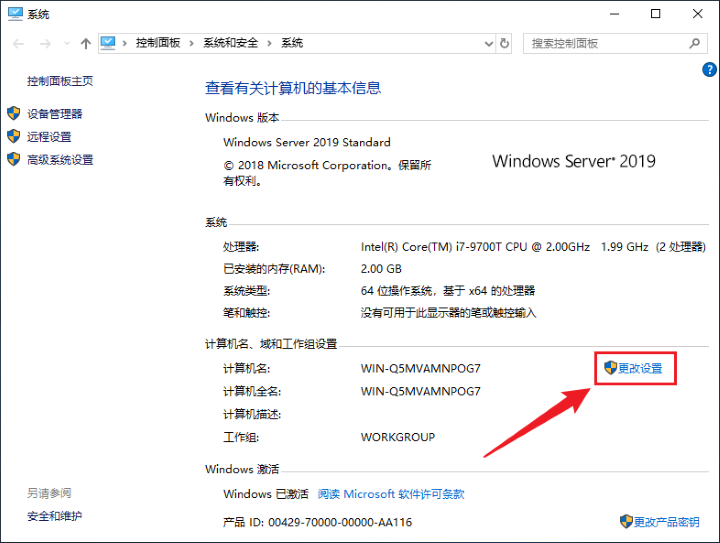Click the Back navigation arrow
720x543 pixels.
tap(18, 44)
